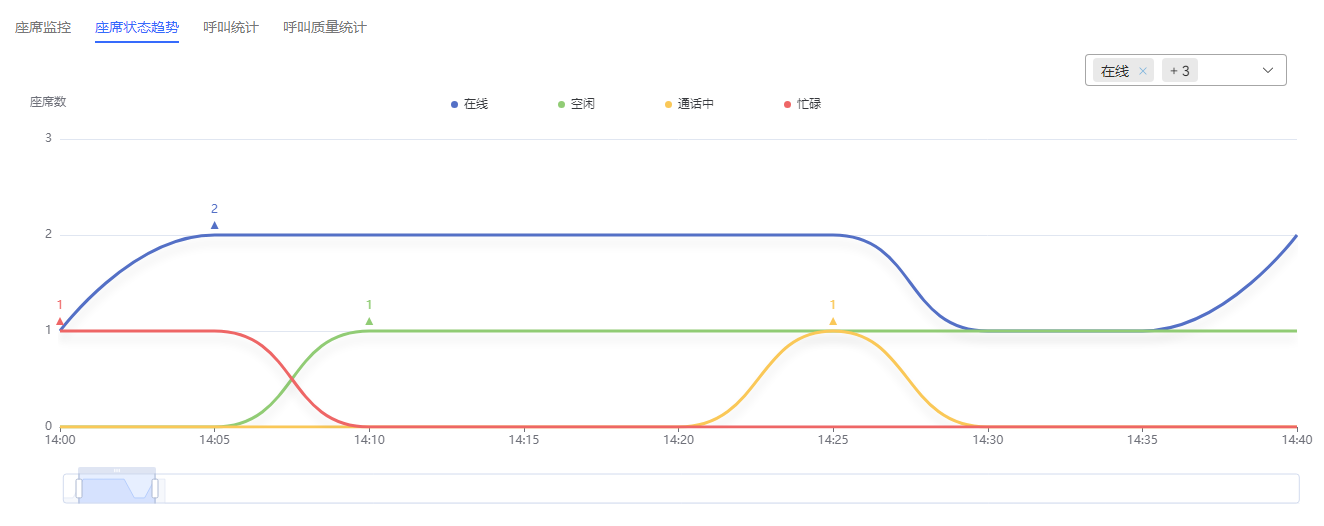
Task: Open the 在线 multi-select combo box
Action: click(1185, 70)
